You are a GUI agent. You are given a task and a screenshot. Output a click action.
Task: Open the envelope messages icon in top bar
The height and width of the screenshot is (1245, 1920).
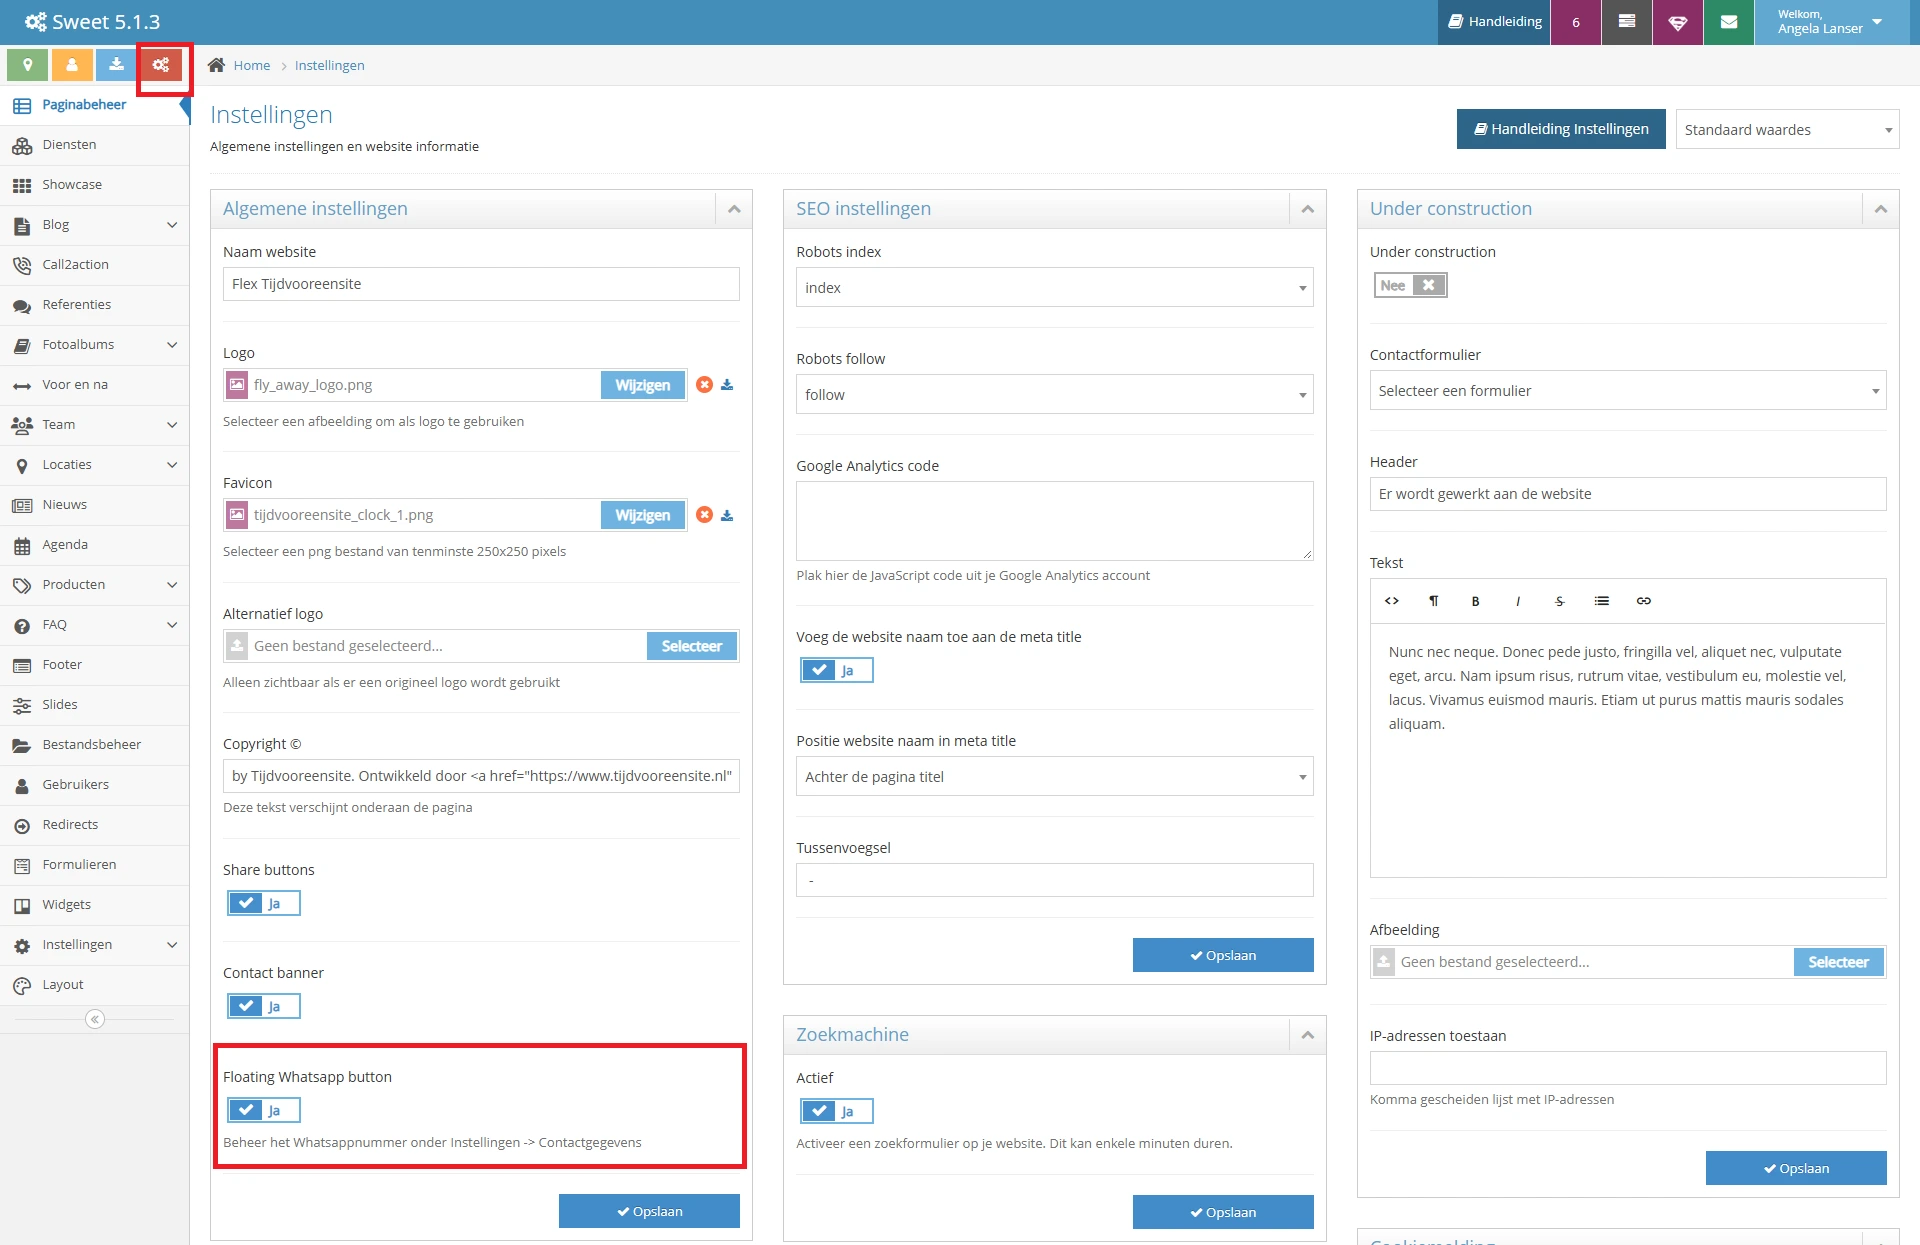click(x=1729, y=22)
